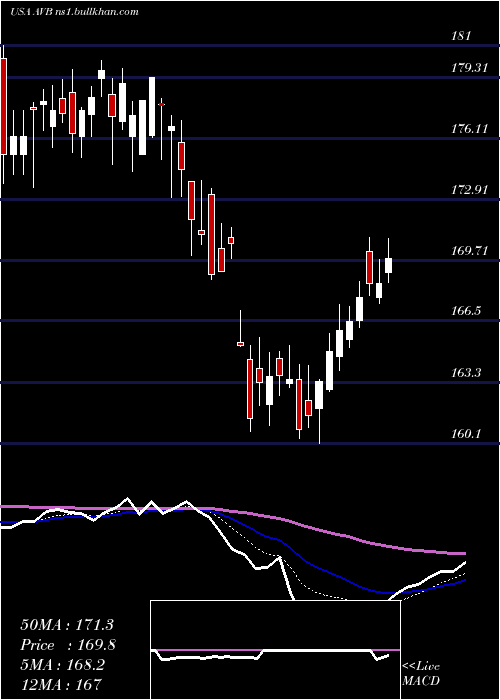
Task: Click the 179.31 price level label
Action: point(468,68)
